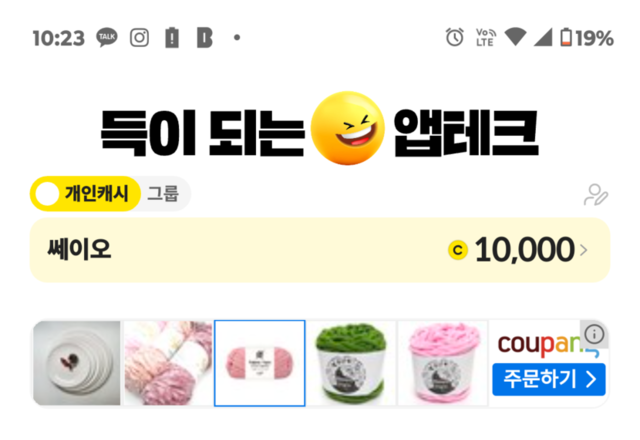Open the green yarn ball thumbnail
The height and width of the screenshot is (440, 640).
pos(351,363)
